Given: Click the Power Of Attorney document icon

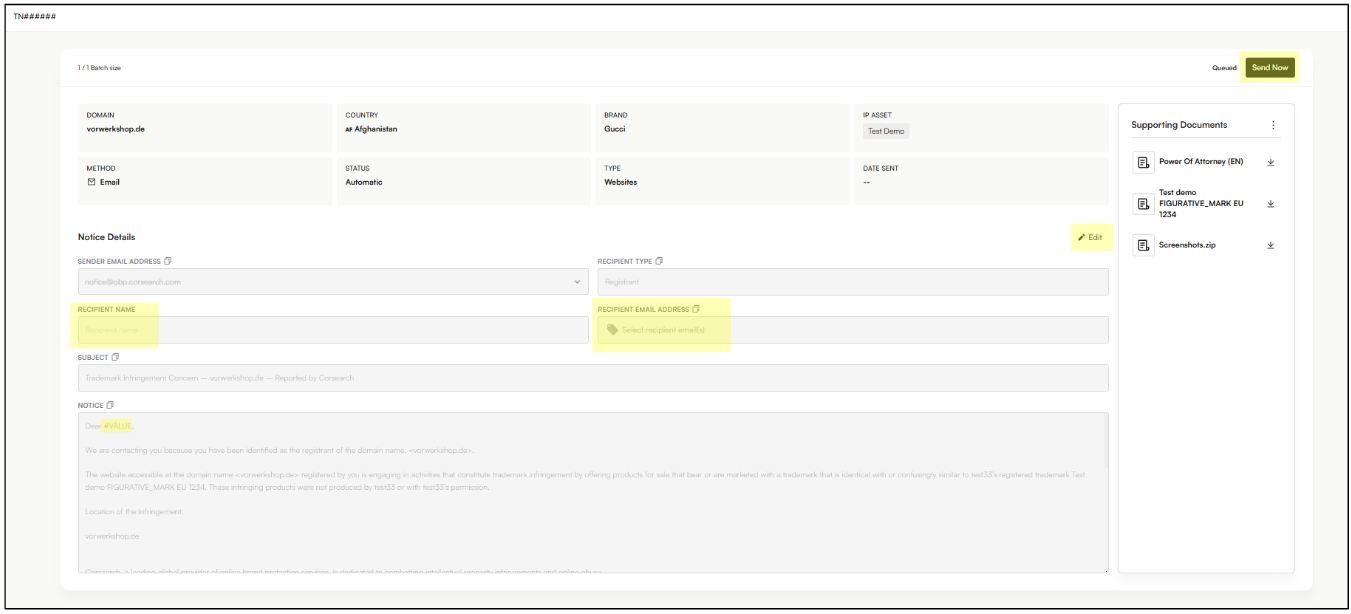Looking at the screenshot, I should coord(1143,162).
